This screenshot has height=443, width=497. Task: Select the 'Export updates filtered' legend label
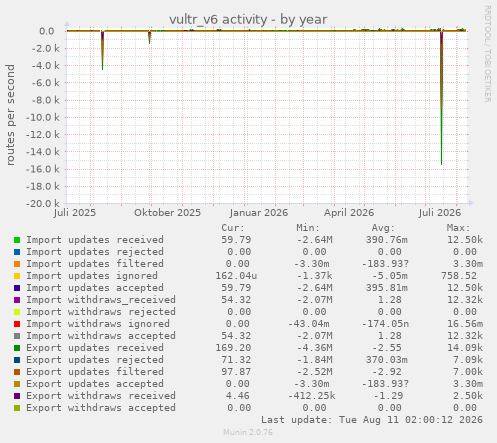(95, 372)
